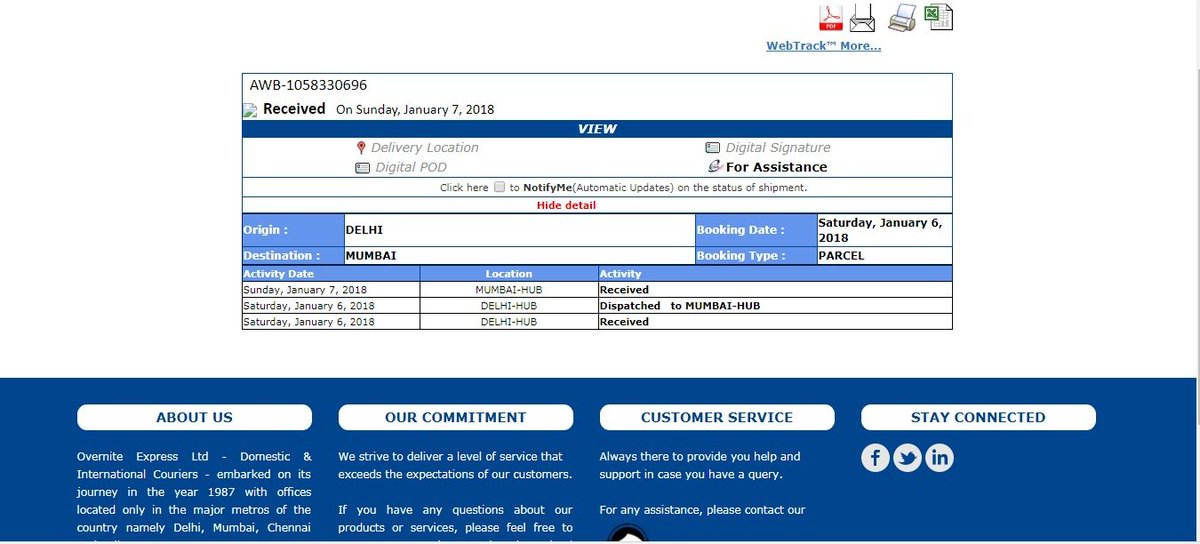
Task: Open Delivery Location link
Action: coord(424,147)
